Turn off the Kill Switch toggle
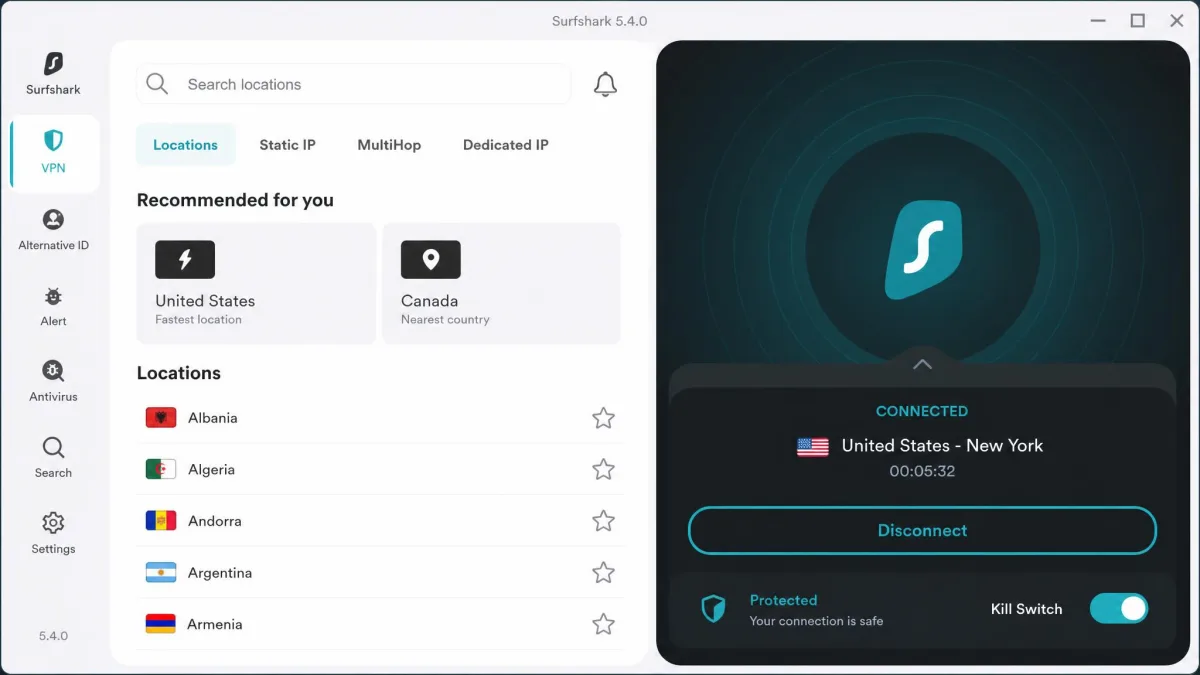Screen dimensions: 1200x675 1119,608
